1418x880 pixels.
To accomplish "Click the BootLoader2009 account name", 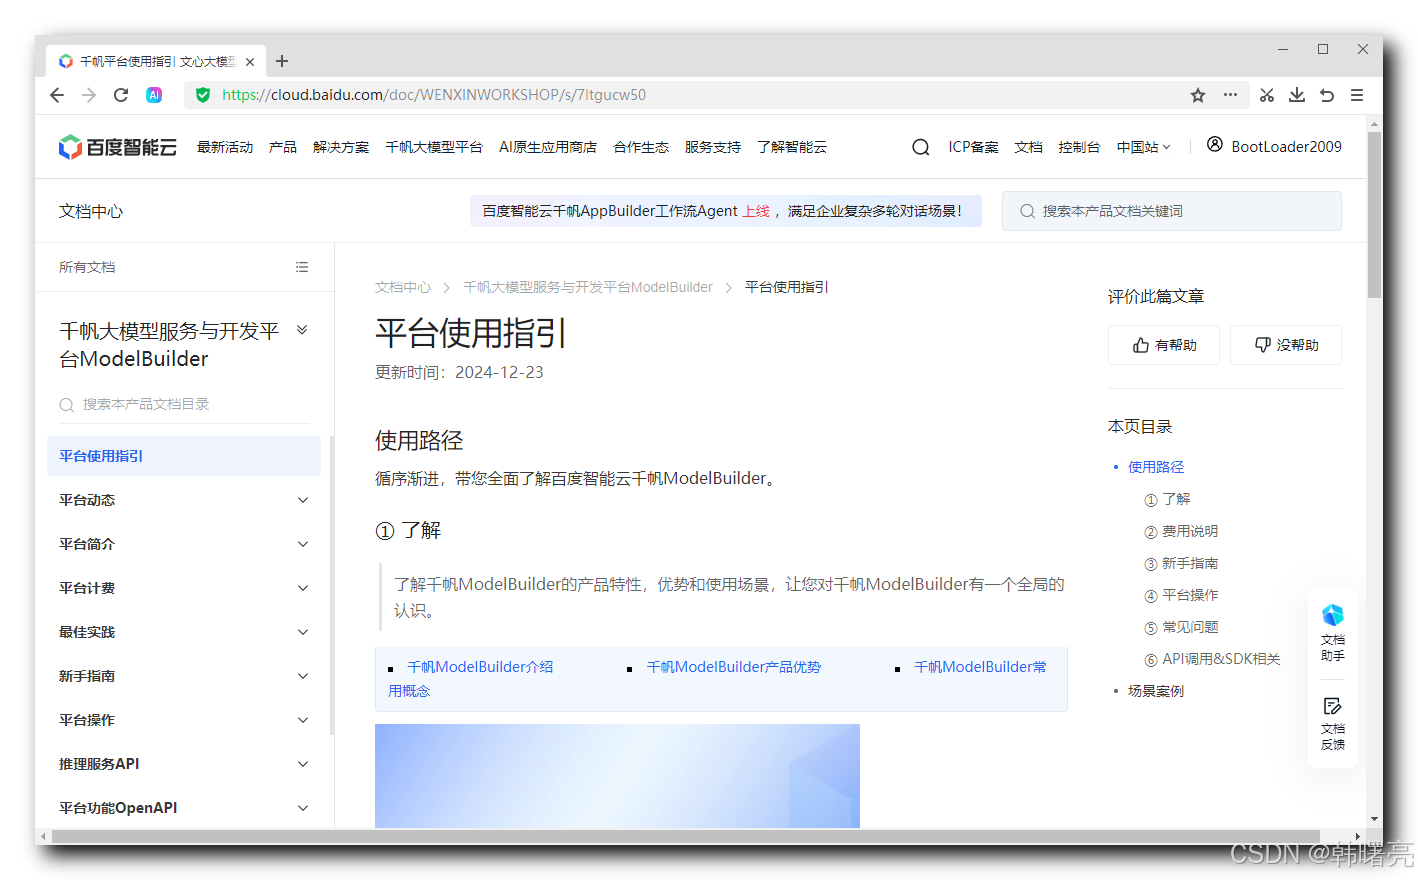I will [1286, 147].
